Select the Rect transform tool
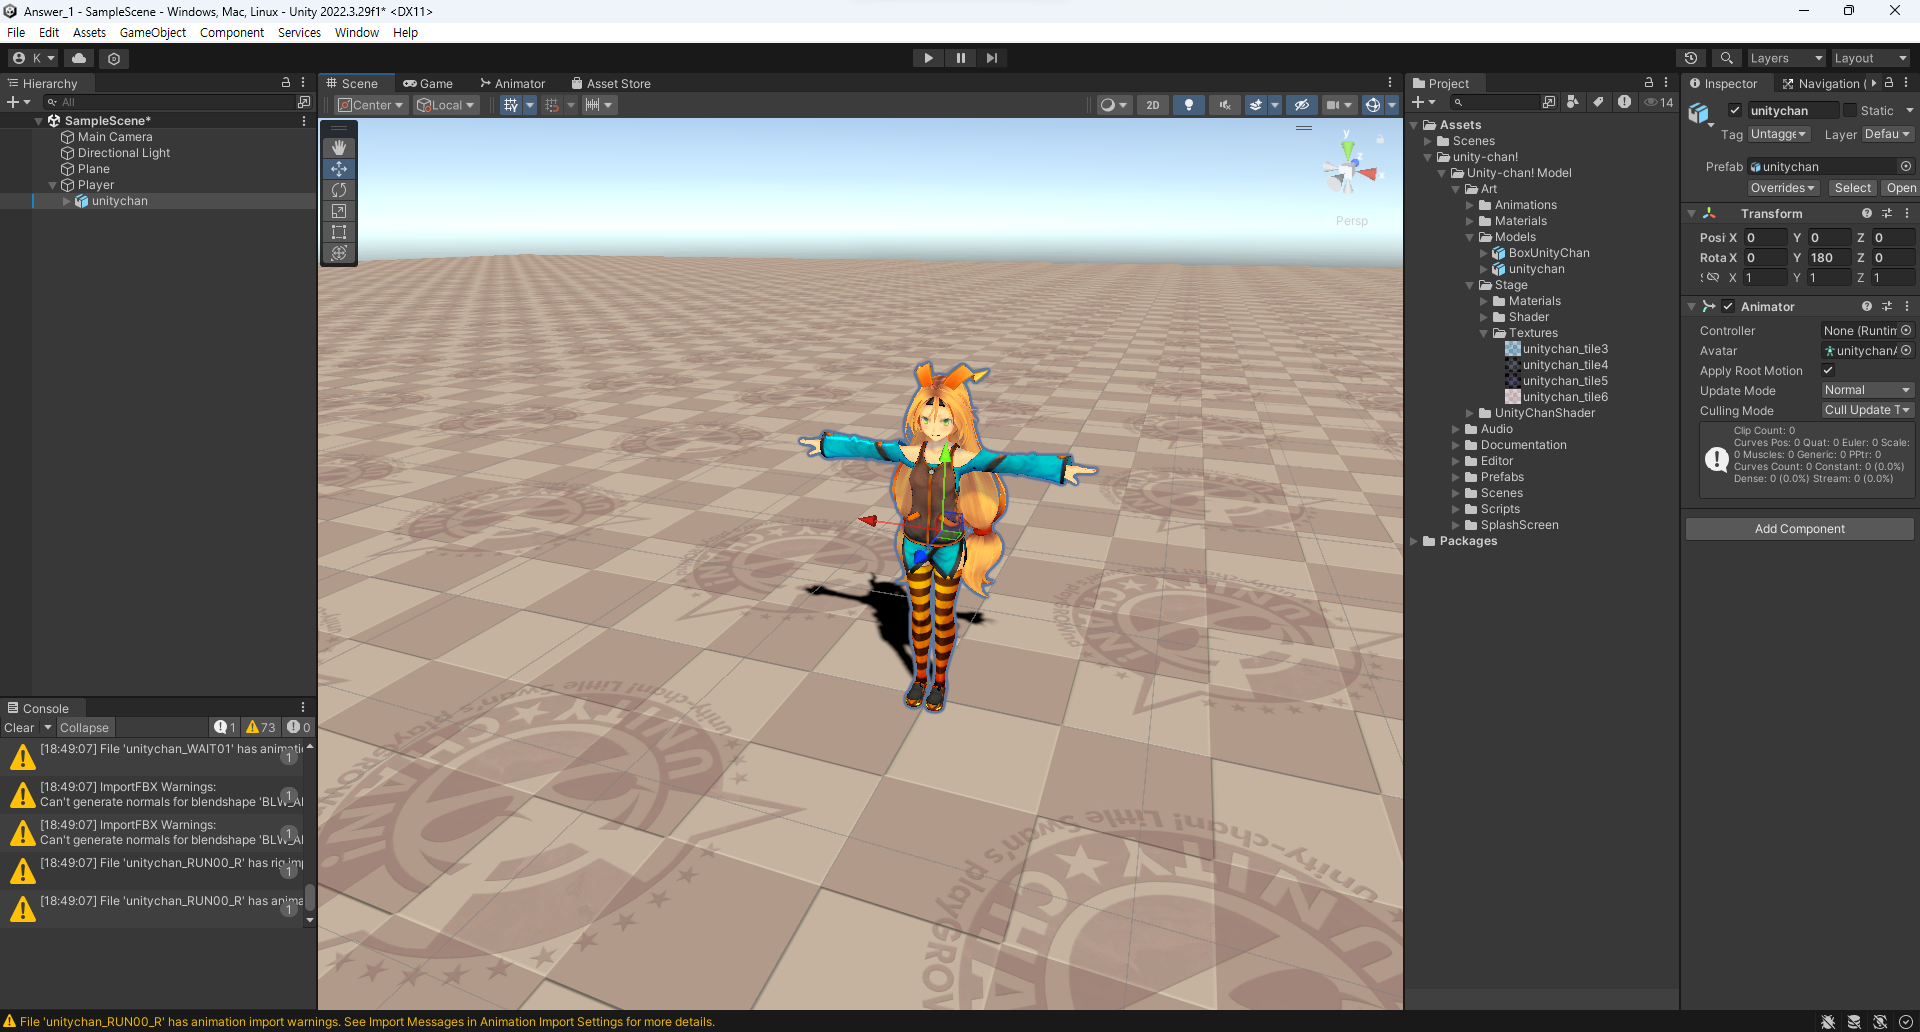 click(339, 232)
